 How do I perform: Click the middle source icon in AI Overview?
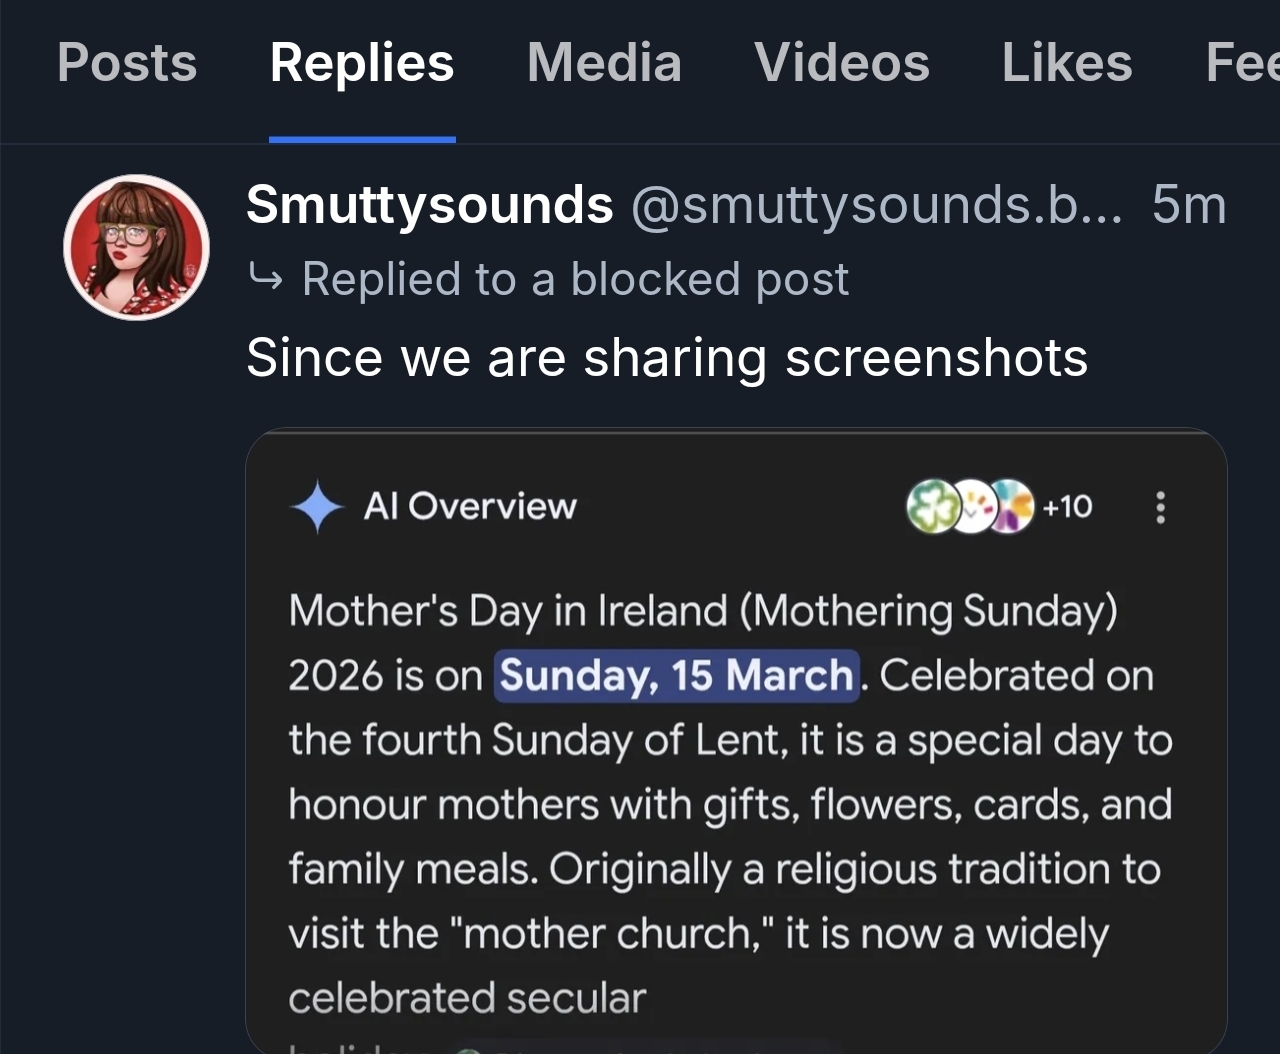pyautogui.click(x=971, y=507)
